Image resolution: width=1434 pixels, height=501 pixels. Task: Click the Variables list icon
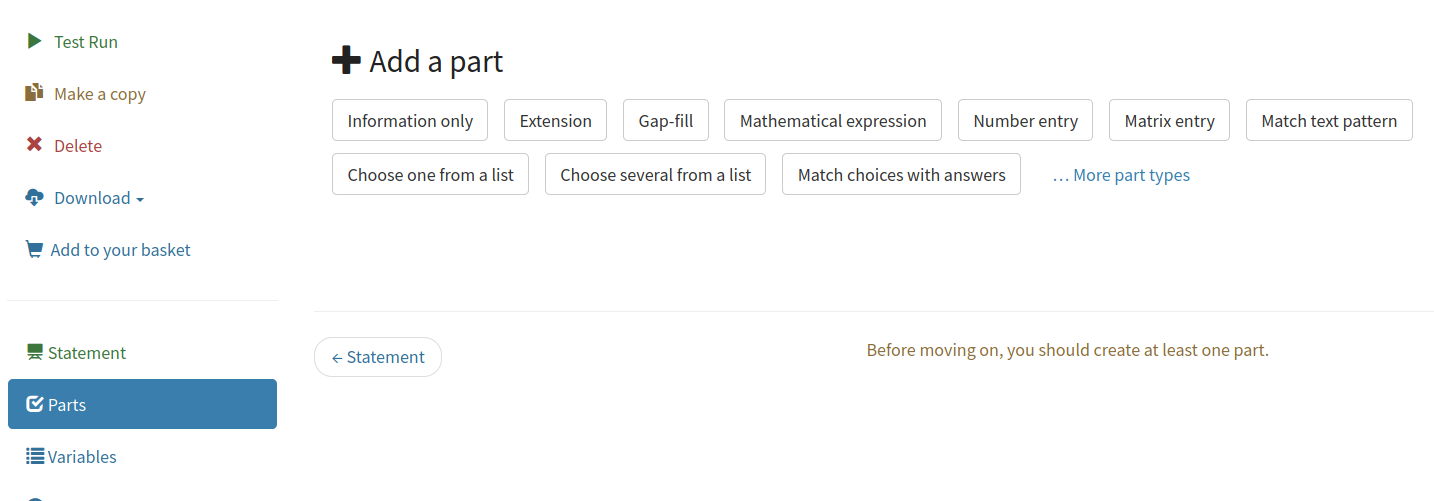35,456
